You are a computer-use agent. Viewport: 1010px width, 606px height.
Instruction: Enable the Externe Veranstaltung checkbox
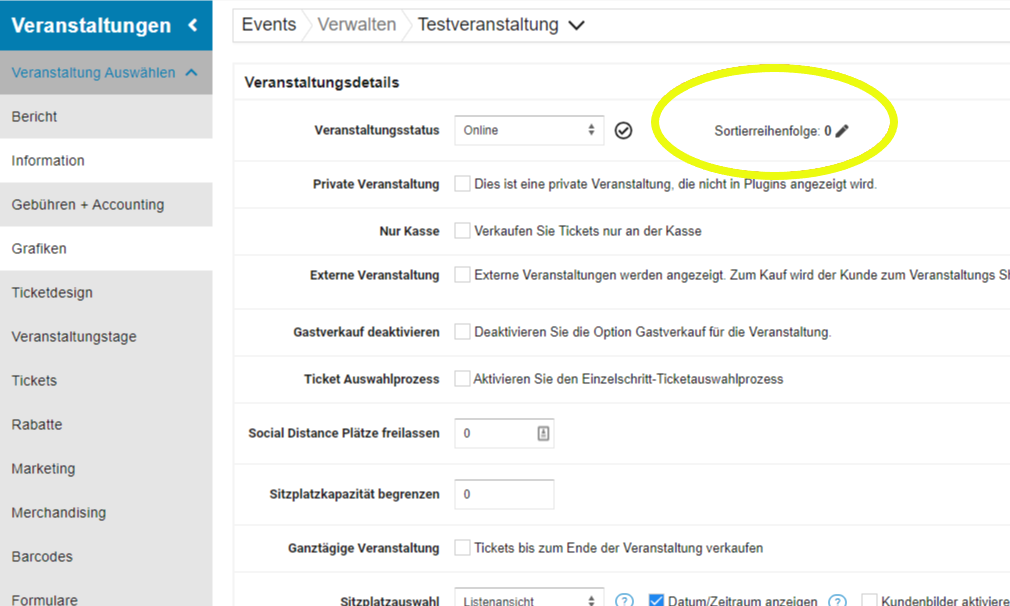(462, 275)
